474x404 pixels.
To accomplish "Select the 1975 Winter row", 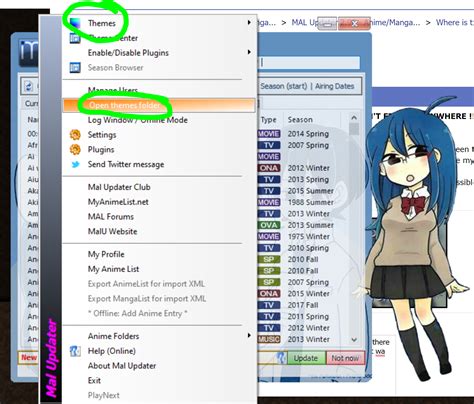I will point(309,236).
